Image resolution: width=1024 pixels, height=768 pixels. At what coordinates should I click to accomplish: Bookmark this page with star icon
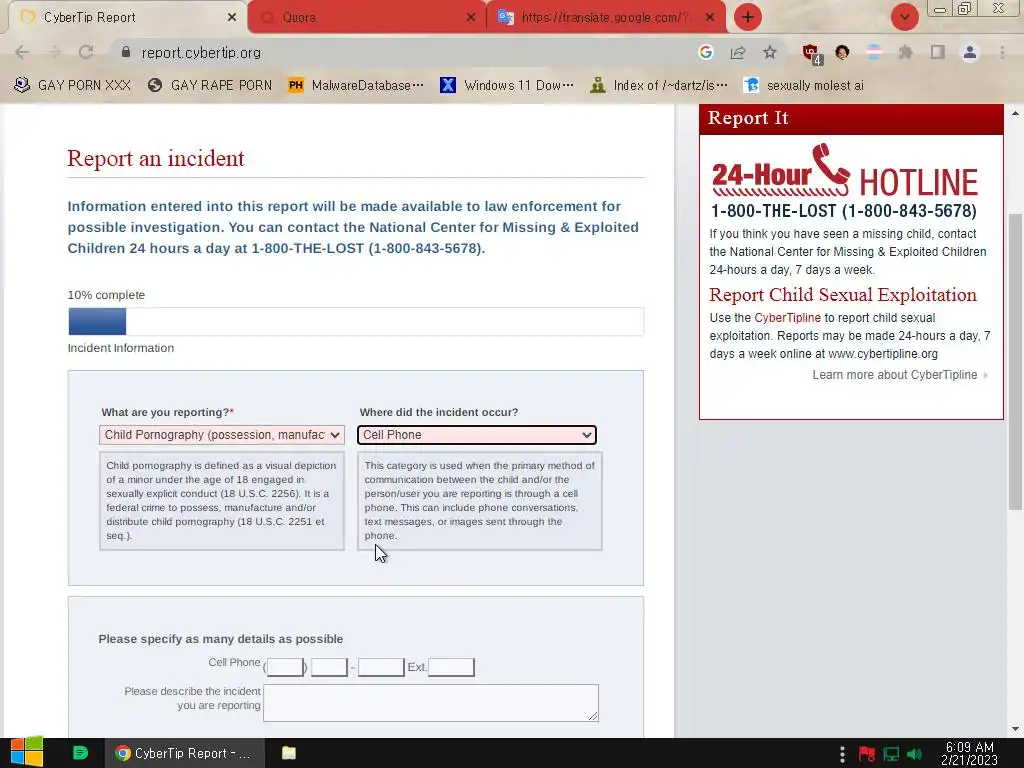770,52
